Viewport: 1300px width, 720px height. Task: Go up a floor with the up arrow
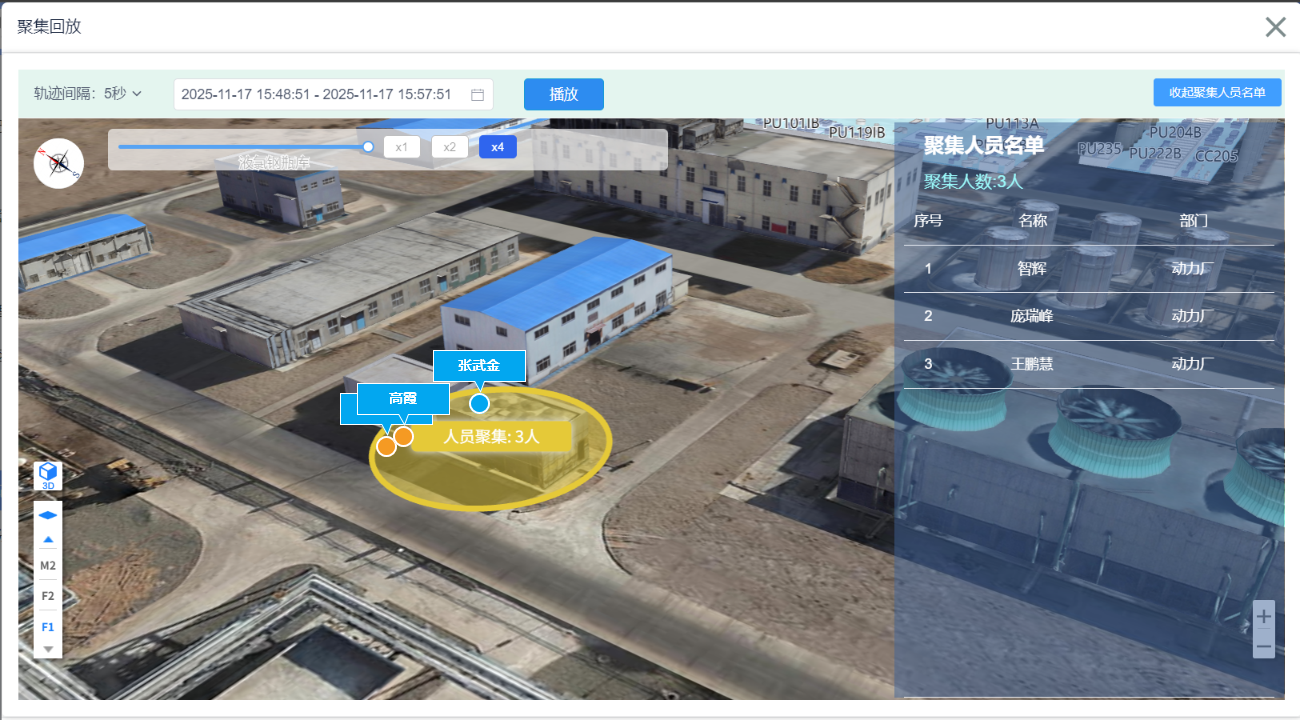click(48, 540)
